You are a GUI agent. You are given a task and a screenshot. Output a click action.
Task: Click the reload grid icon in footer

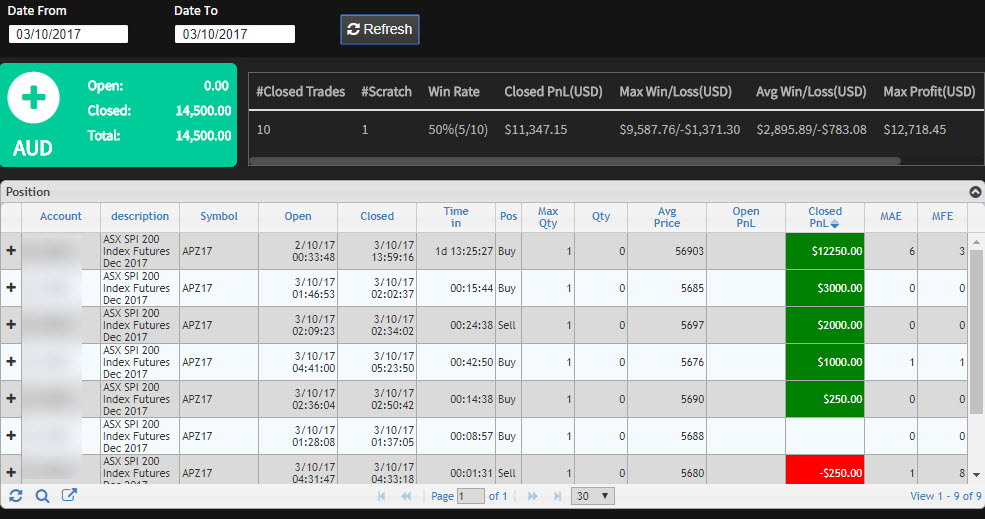click(x=16, y=496)
